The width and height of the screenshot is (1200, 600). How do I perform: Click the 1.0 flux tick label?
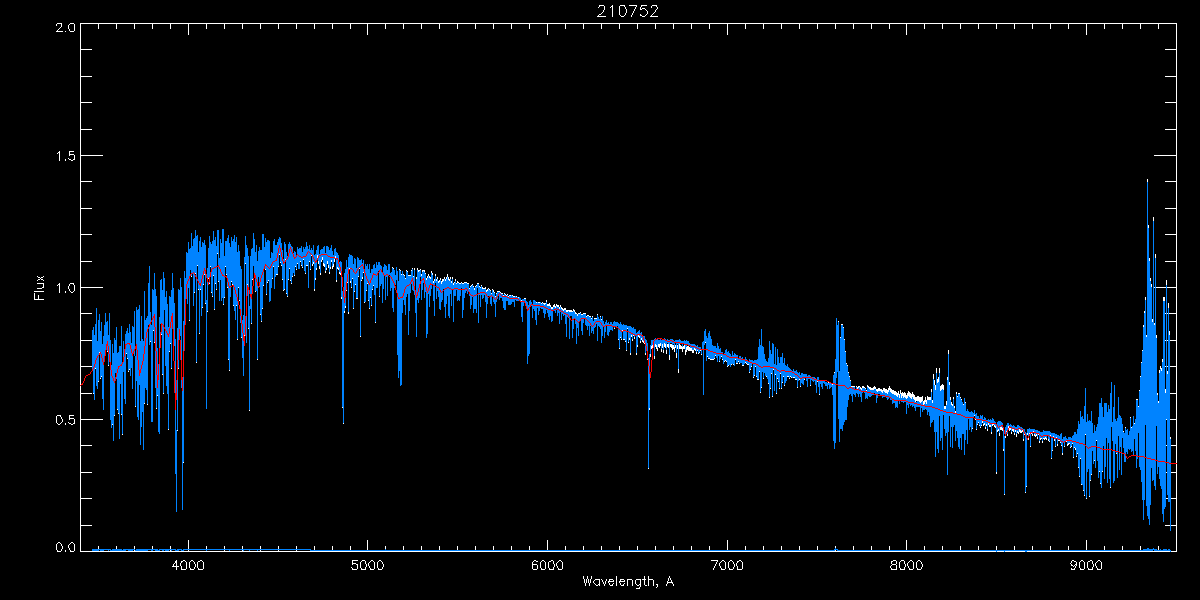click(66, 288)
